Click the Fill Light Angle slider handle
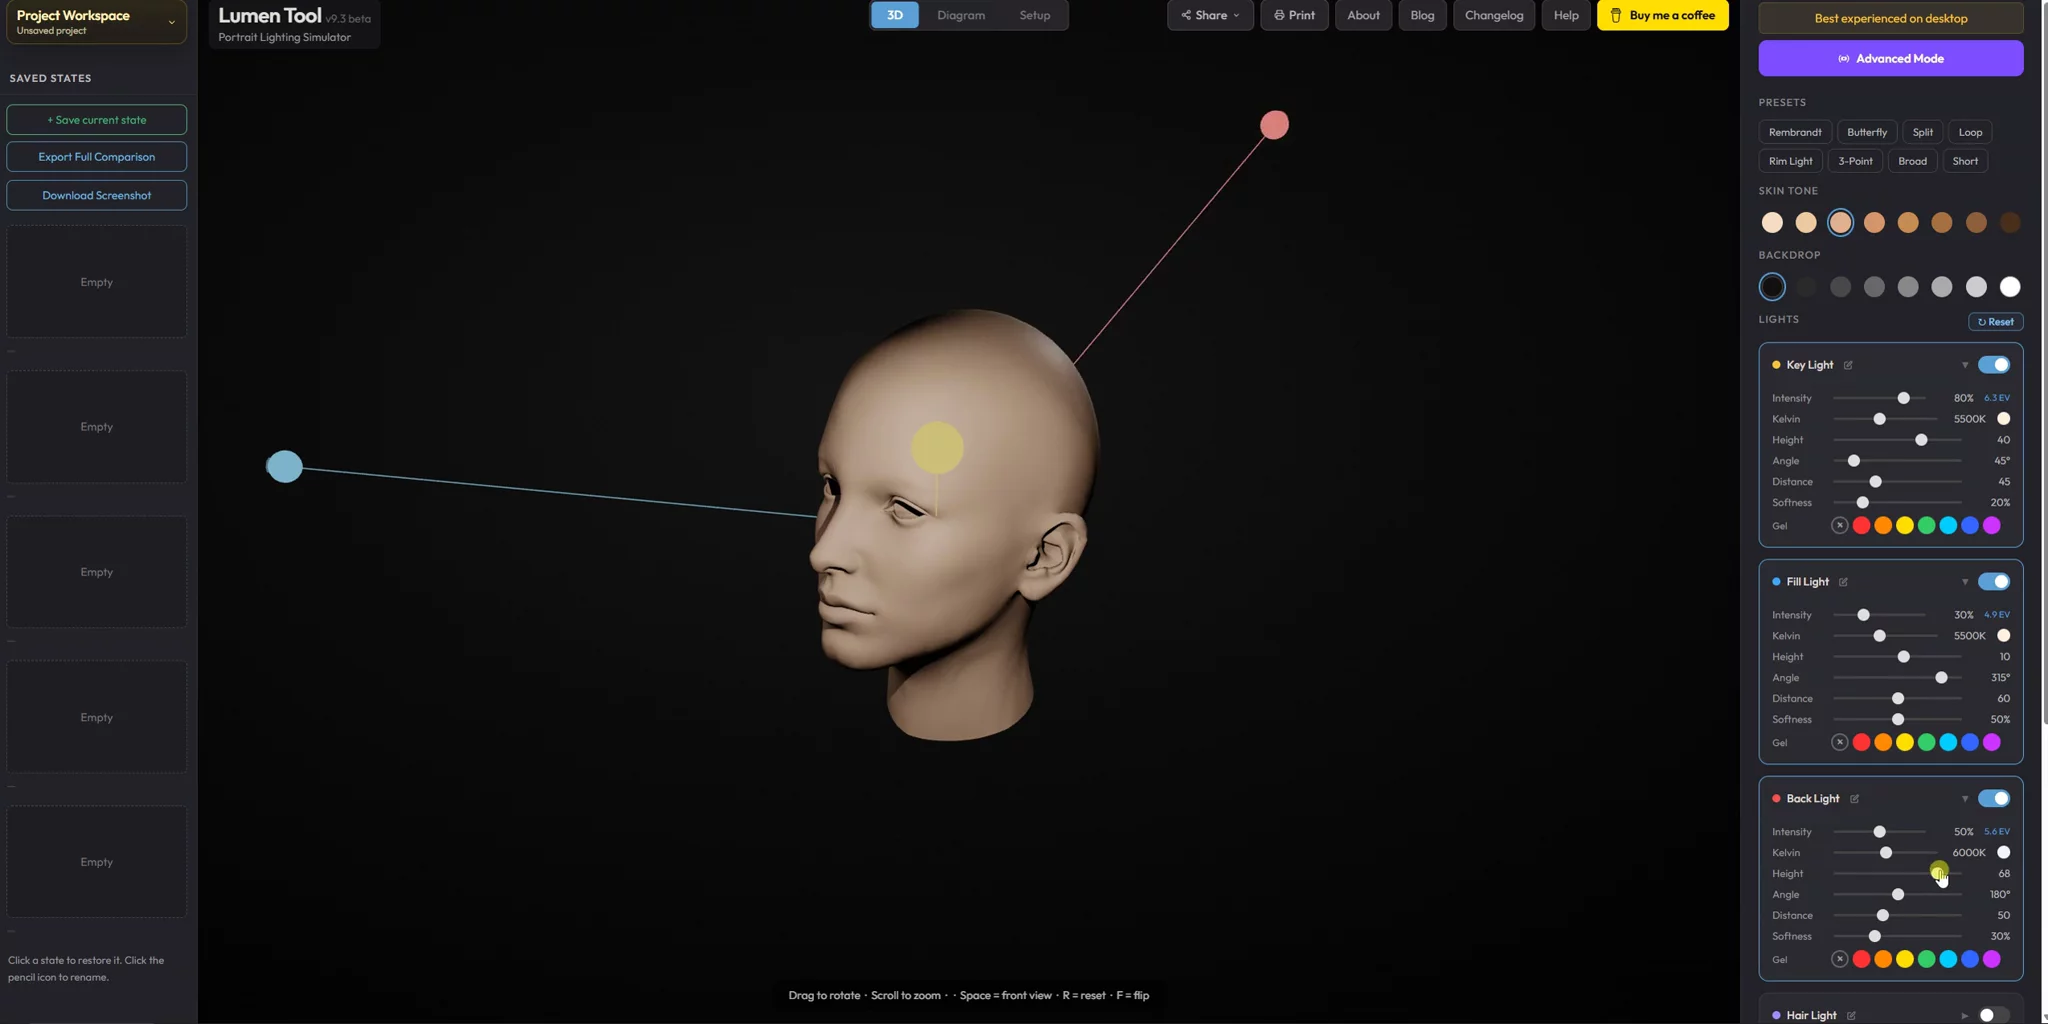Image resolution: width=2048 pixels, height=1024 pixels. 1941,678
